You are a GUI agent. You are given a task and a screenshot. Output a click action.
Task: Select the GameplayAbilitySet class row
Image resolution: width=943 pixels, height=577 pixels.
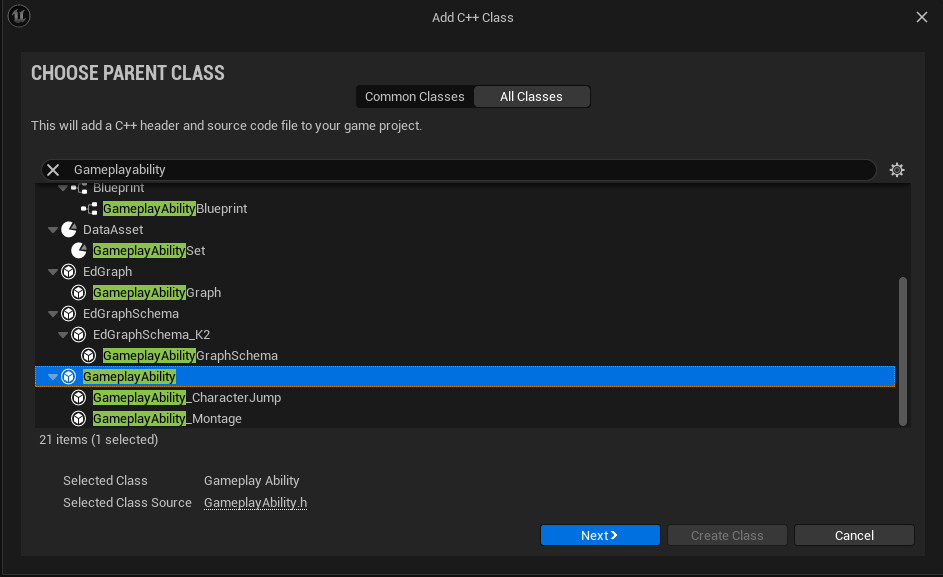[465, 251]
